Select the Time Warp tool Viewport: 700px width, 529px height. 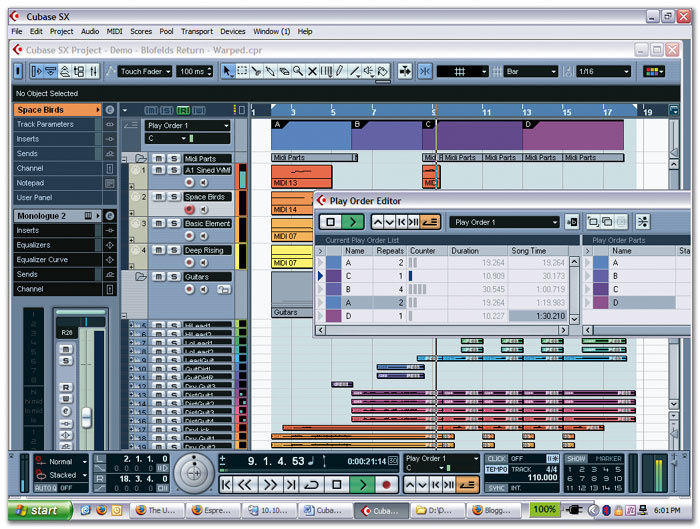[326, 71]
